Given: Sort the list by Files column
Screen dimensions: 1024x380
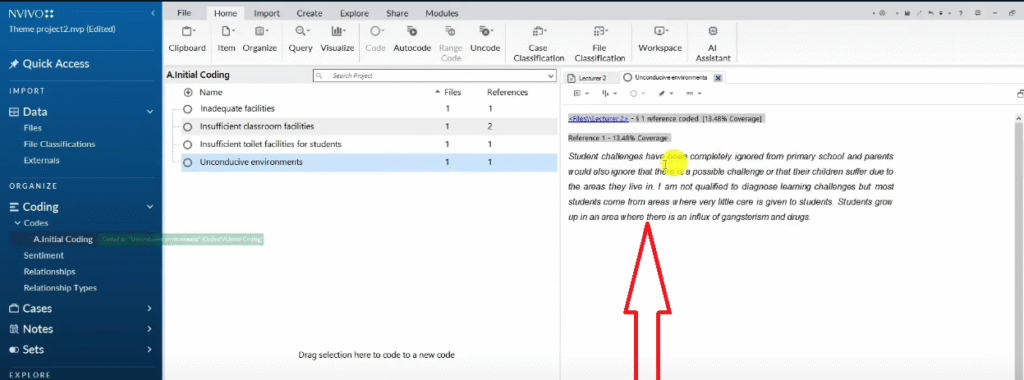Looking at the screenshot, I should (453, 93).
